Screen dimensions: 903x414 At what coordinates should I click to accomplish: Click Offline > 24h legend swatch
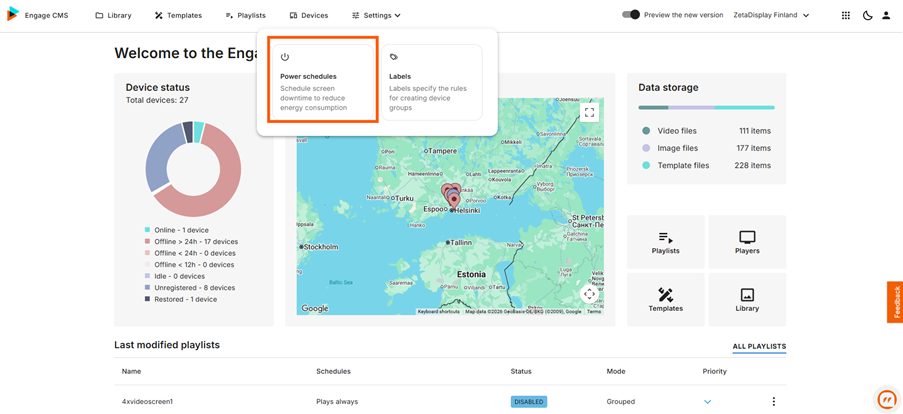147,241
